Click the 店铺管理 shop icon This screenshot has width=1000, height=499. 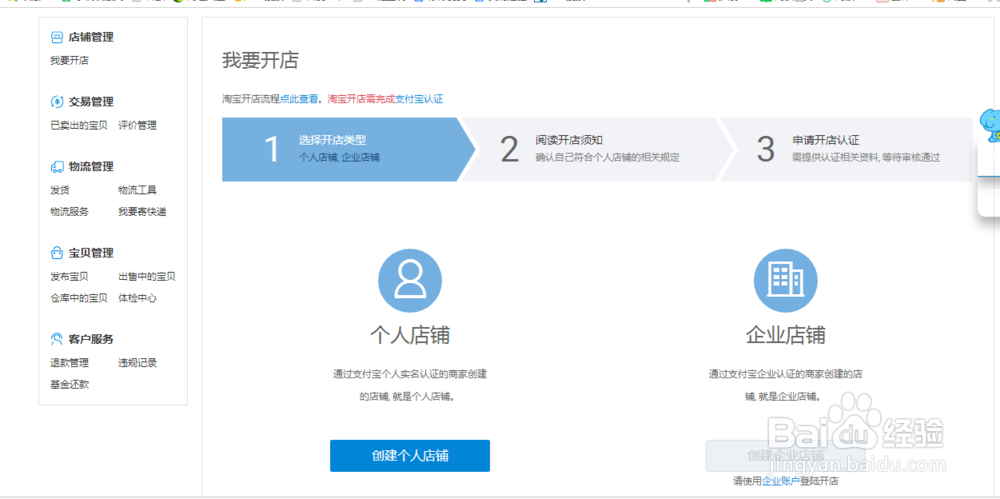click(x=57, y=38)
